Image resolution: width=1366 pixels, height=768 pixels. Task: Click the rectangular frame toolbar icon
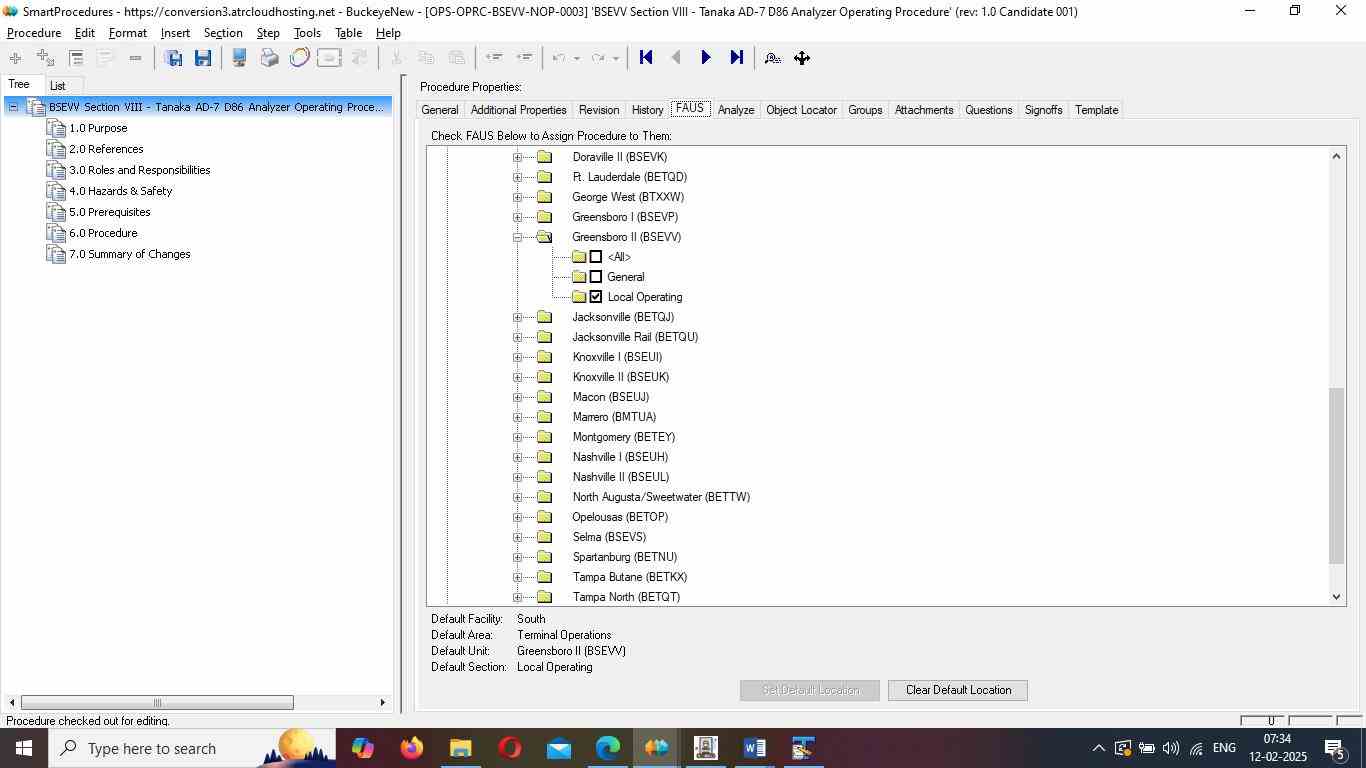(329, 58)
